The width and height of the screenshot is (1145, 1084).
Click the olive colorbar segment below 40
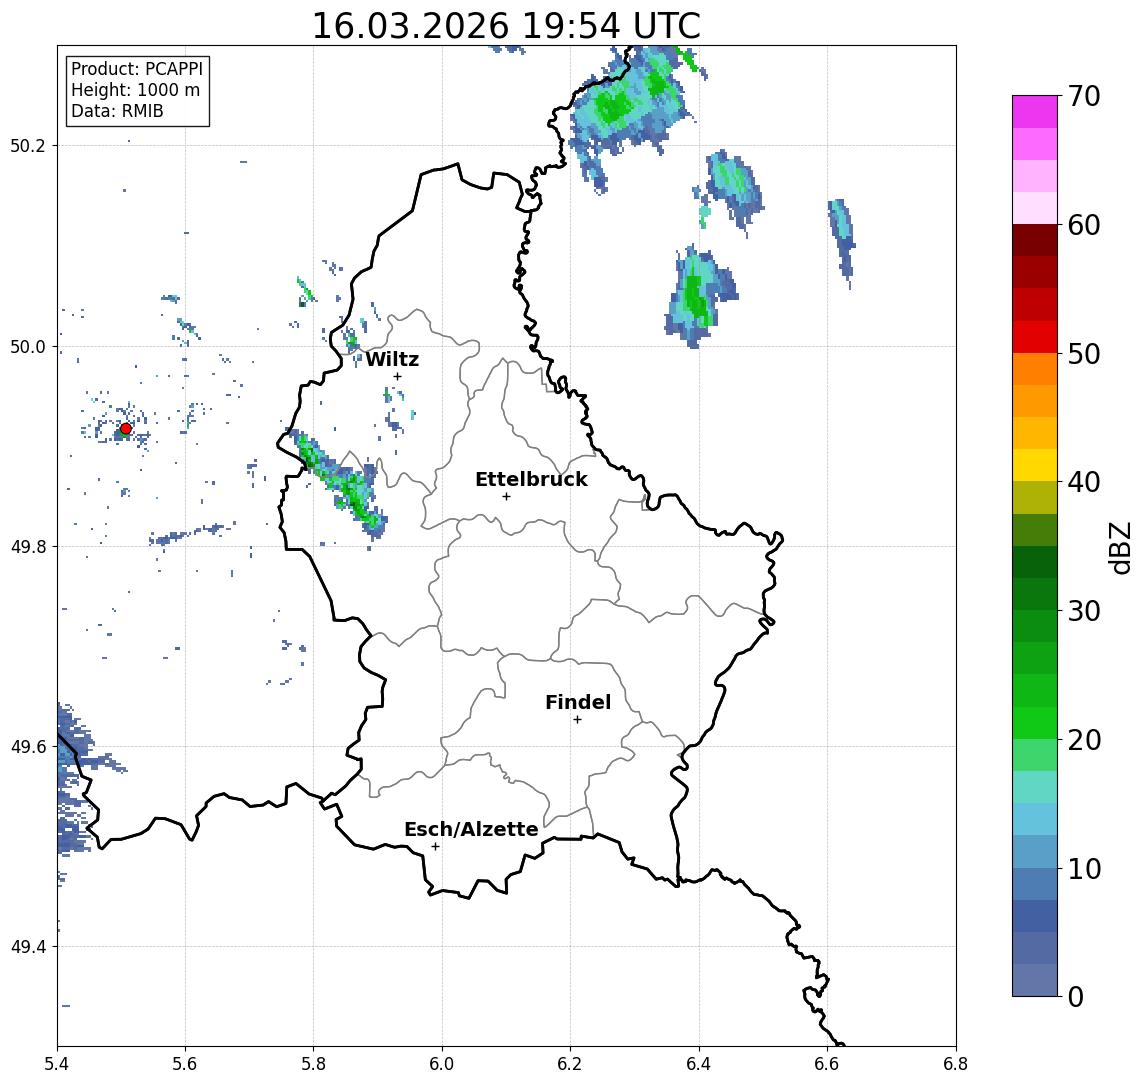tap(1035, 497)
